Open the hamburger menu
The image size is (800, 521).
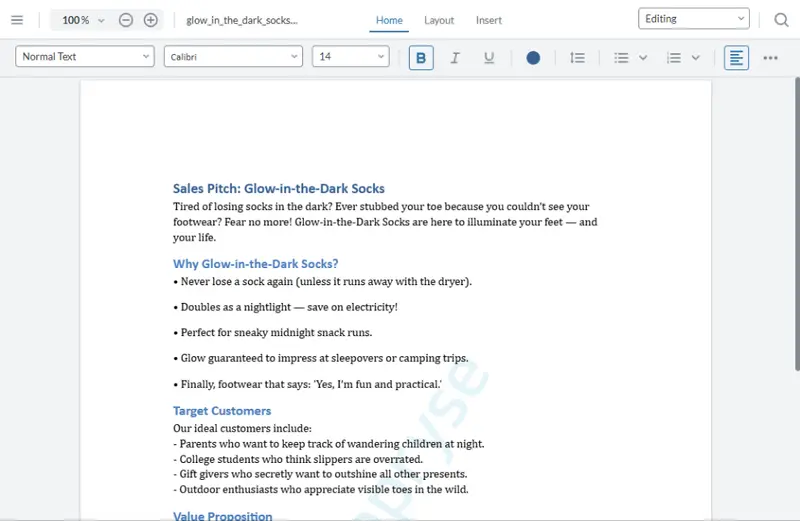point(17,20)
